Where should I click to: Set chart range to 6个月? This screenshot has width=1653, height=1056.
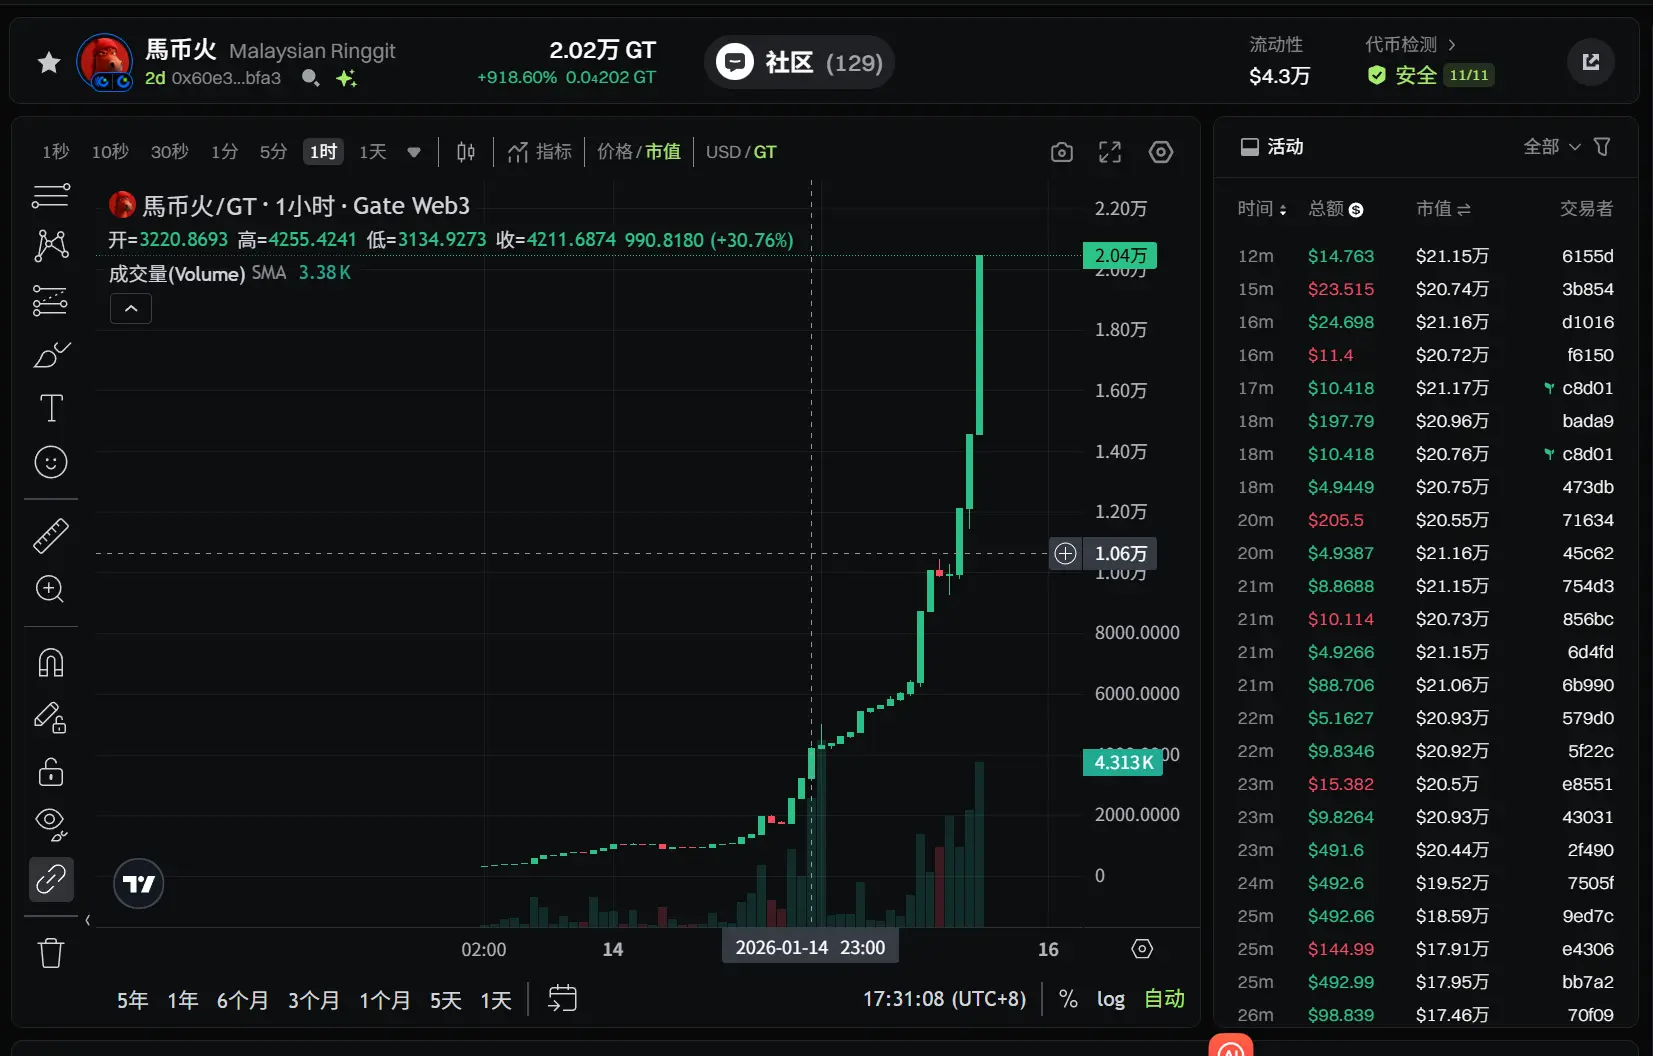243,1000
